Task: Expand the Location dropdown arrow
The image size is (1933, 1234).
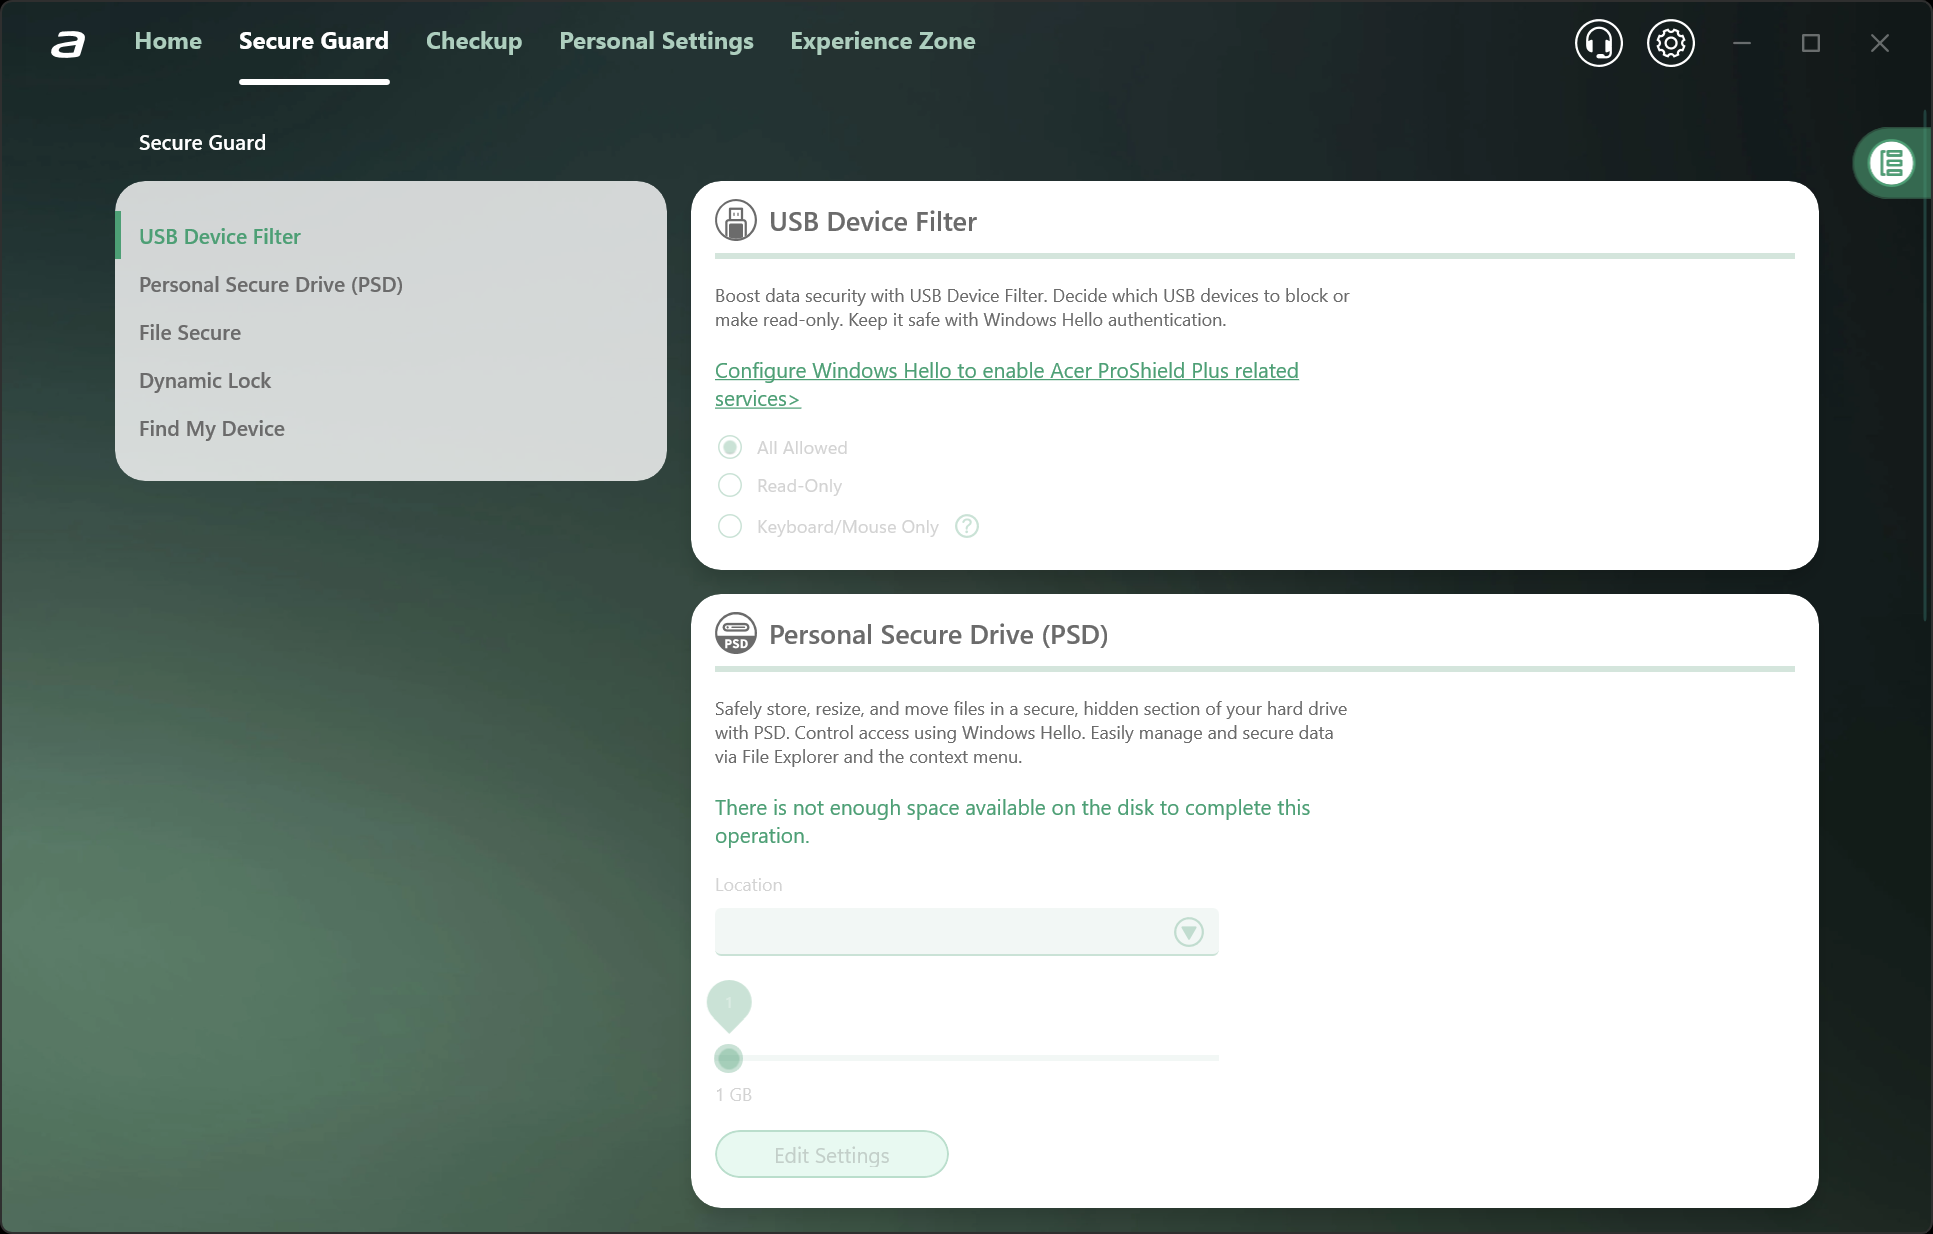Action: tap(1188, 932)
